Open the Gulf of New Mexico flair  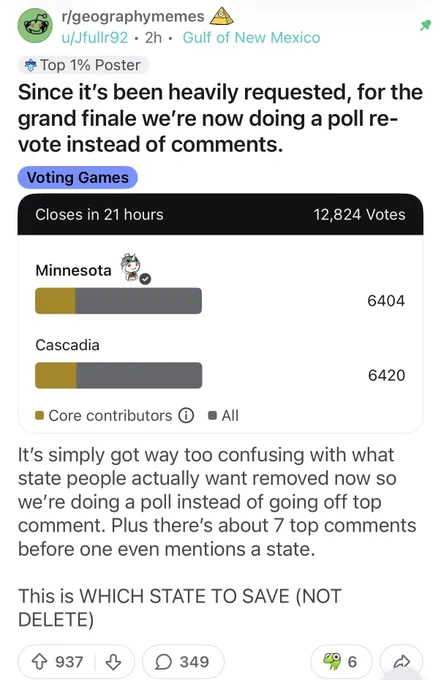click(252, 38)
